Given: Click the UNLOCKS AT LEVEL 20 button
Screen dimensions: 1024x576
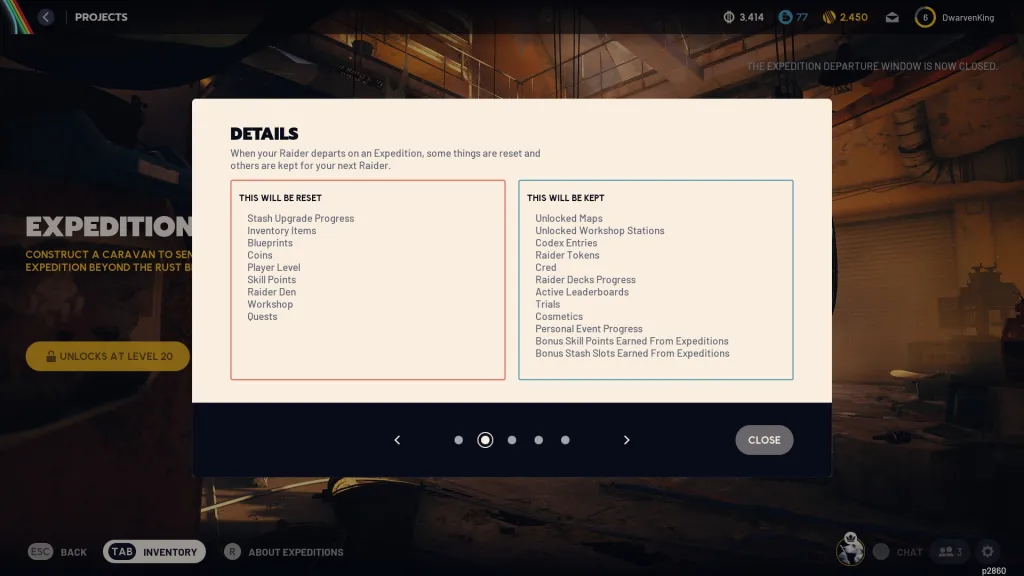Looking at the screenshot, I should pyautogui.click(x=108, y=356).
